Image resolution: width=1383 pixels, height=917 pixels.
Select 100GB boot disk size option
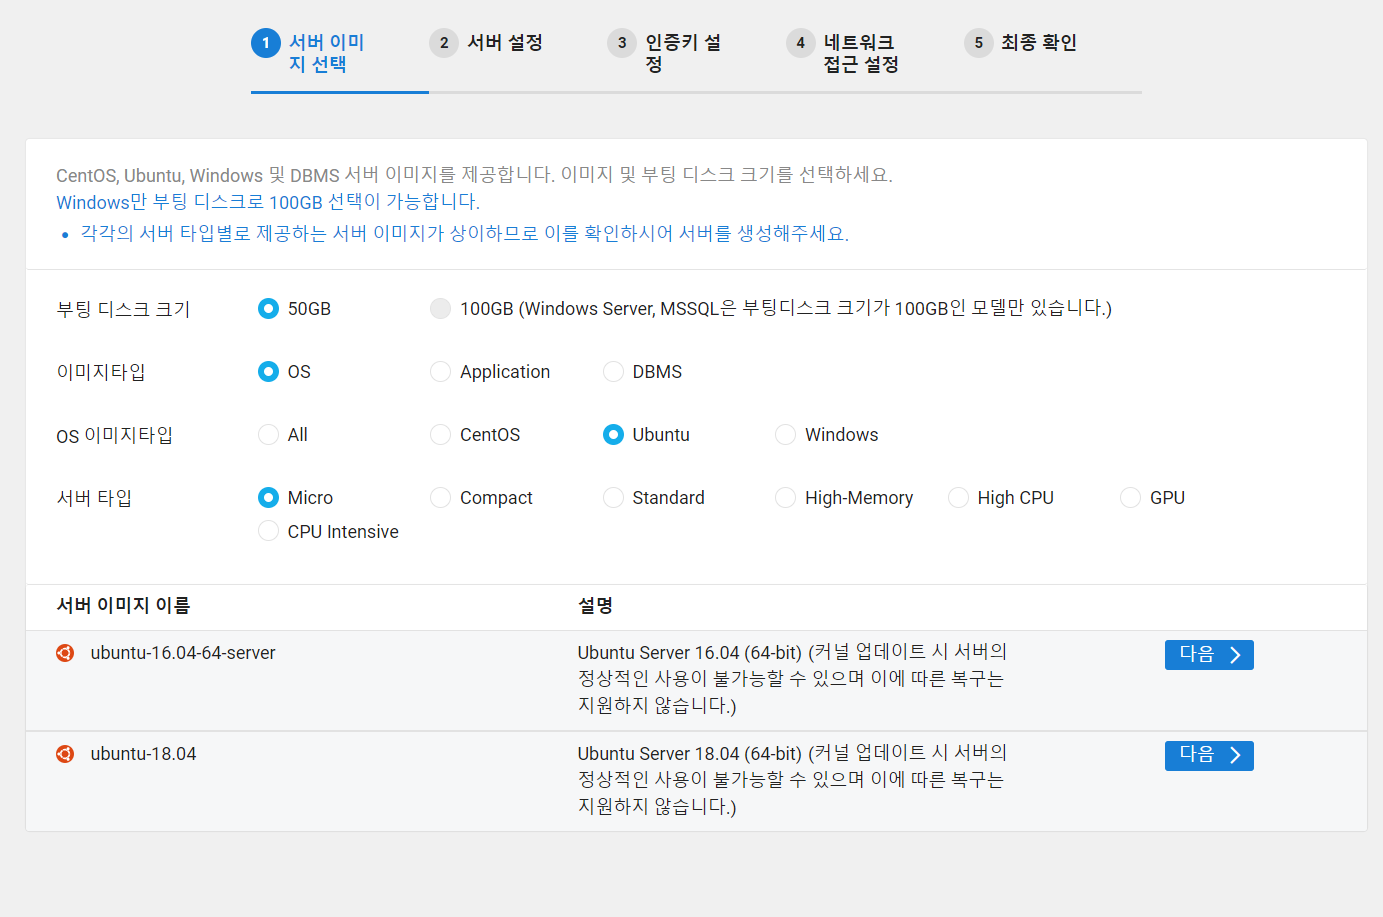point(440,308)
